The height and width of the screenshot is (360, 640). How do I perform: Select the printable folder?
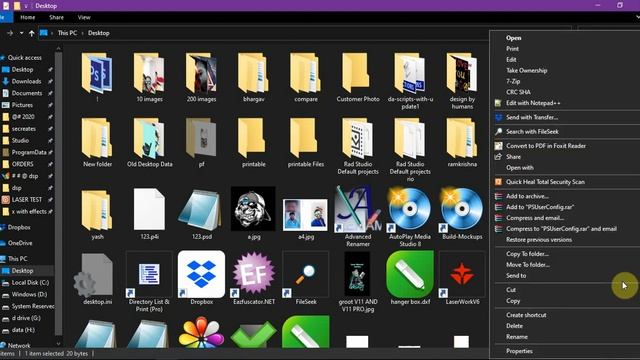point(253,142)
